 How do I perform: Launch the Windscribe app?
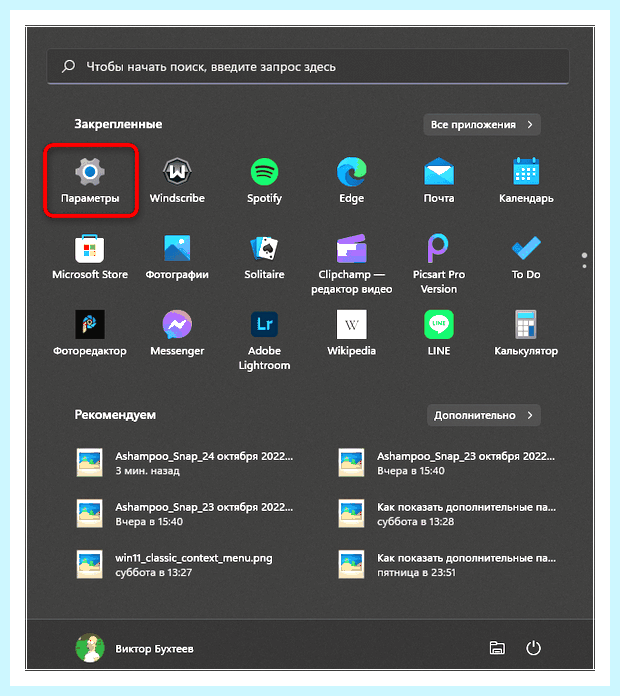point(177,180)
